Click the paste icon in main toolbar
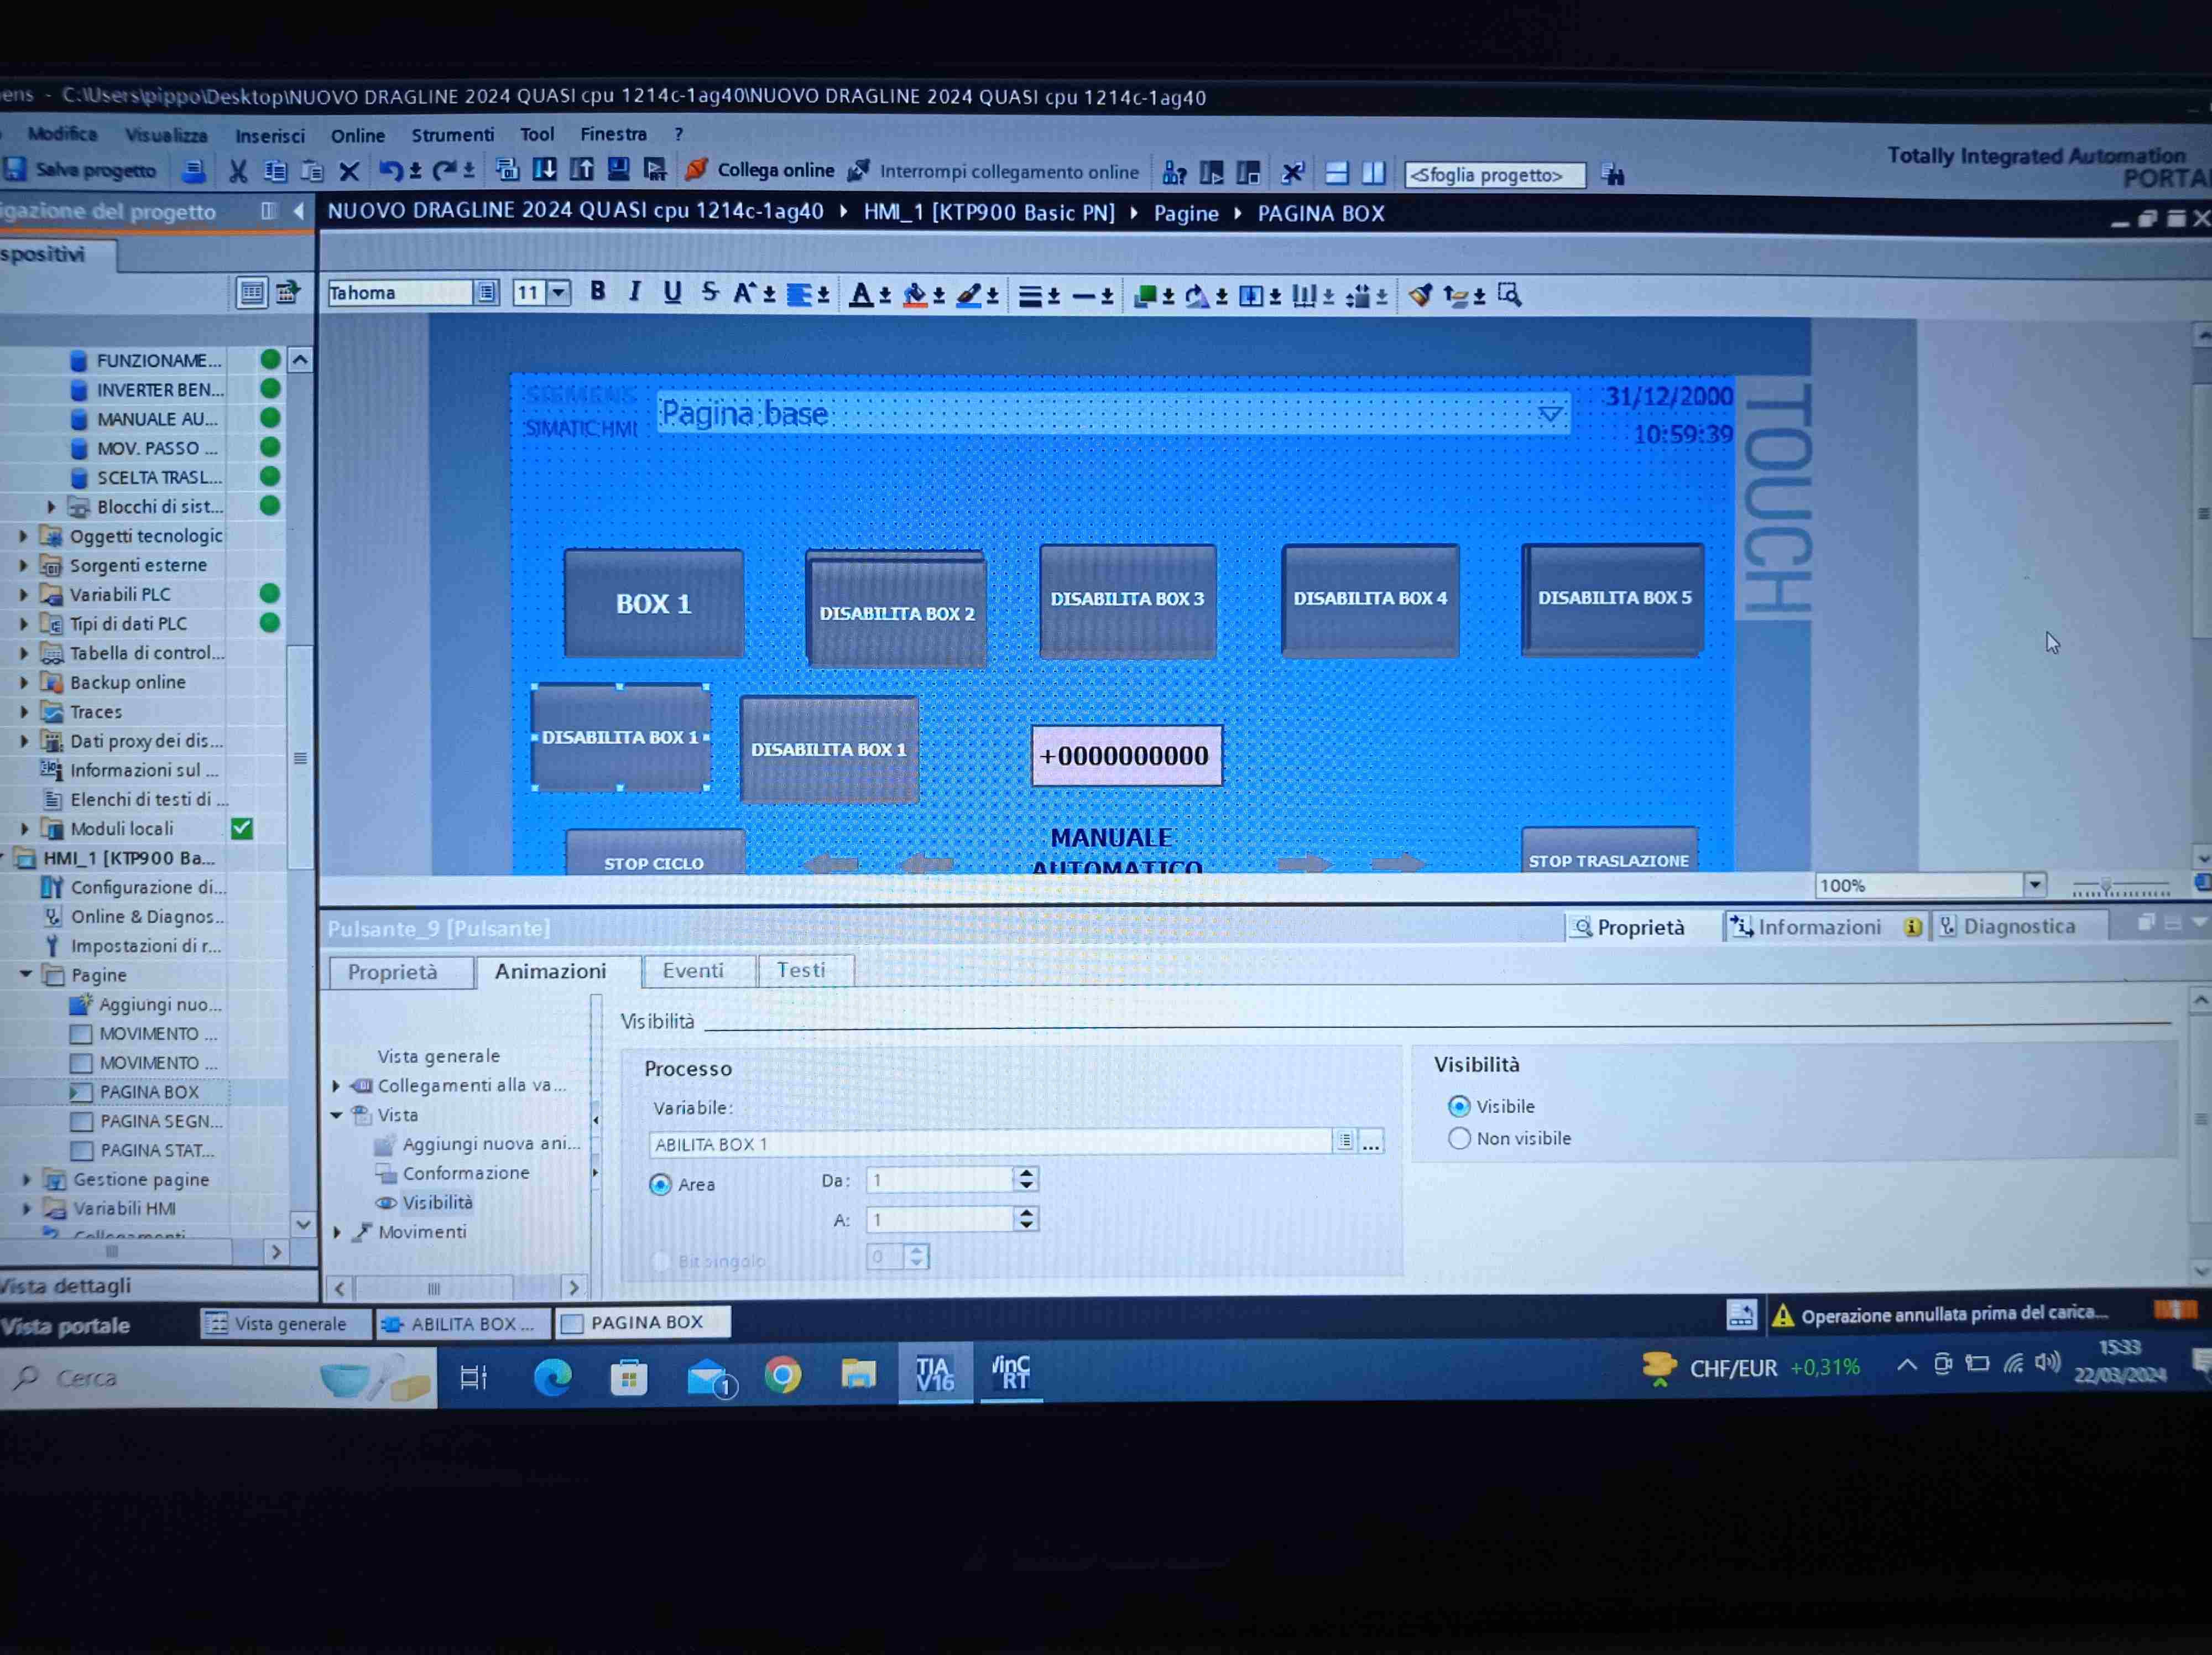2212x1655 pixels. (x=312, y=171)
